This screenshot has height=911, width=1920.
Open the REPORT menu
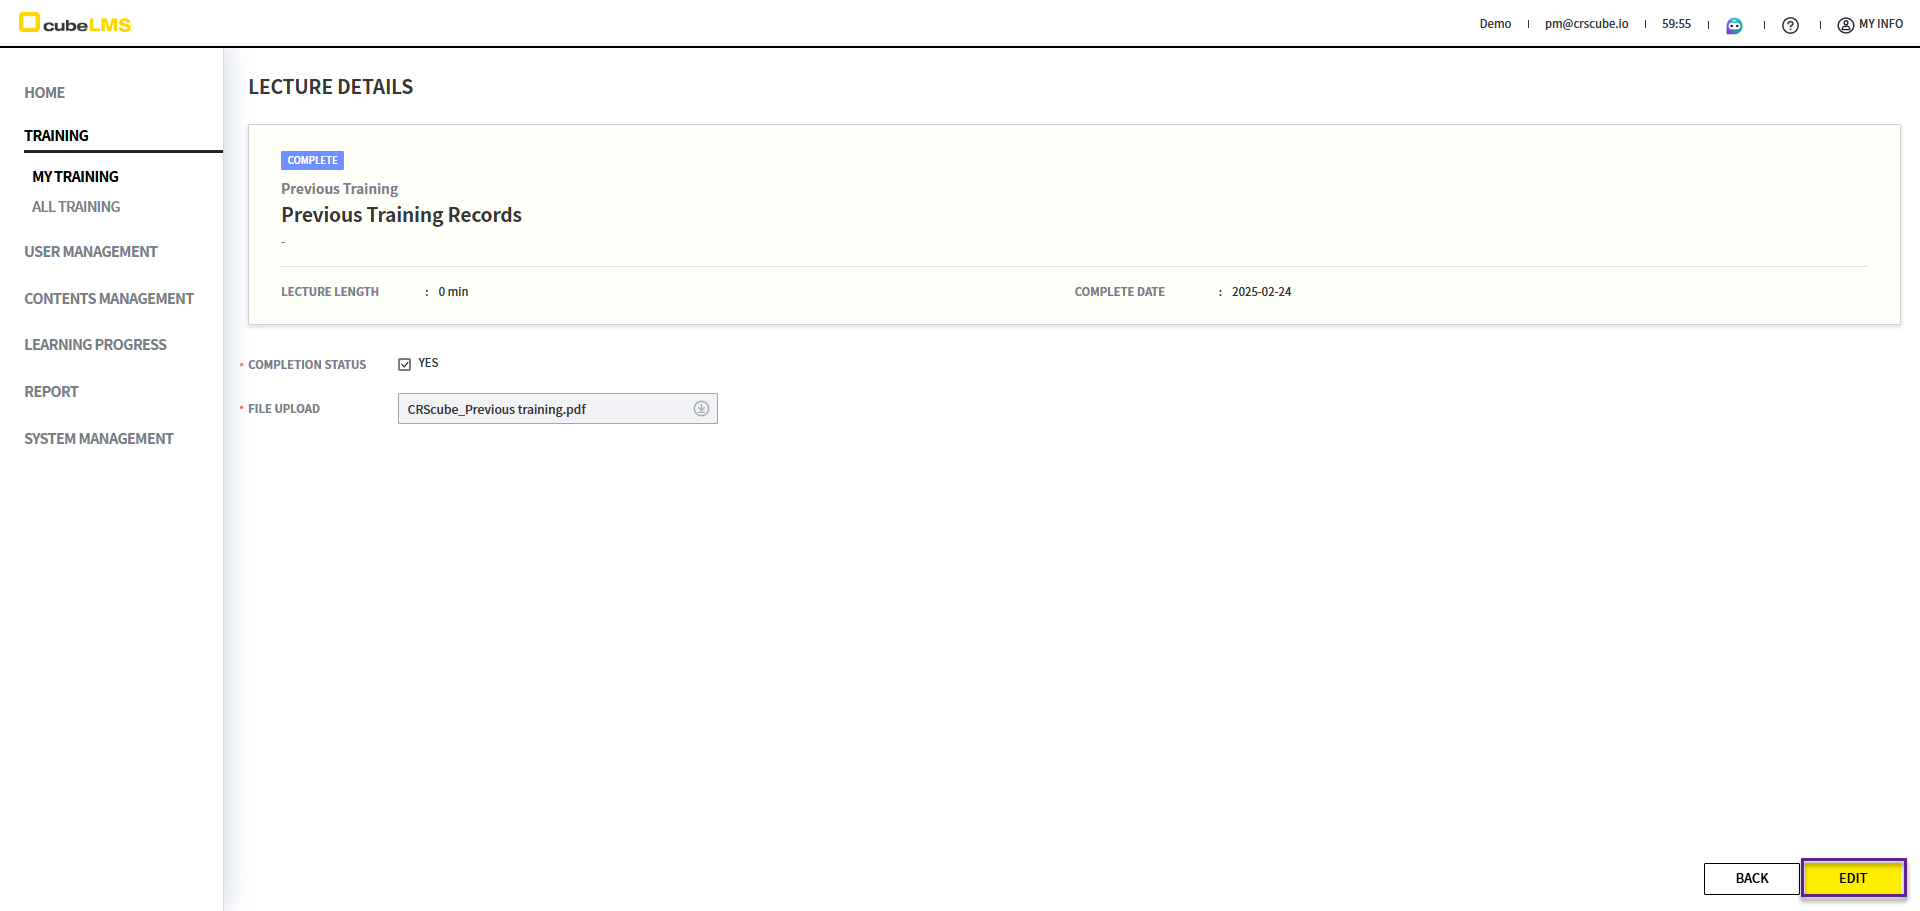[x=51, y=392]
